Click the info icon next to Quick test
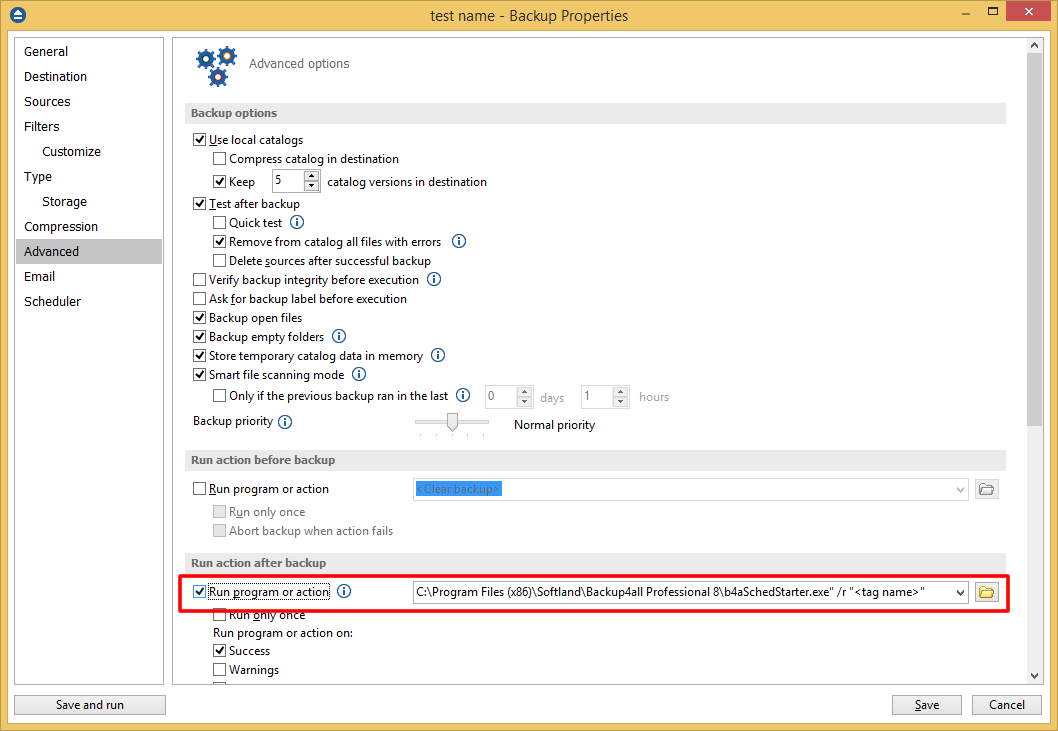 297,222
